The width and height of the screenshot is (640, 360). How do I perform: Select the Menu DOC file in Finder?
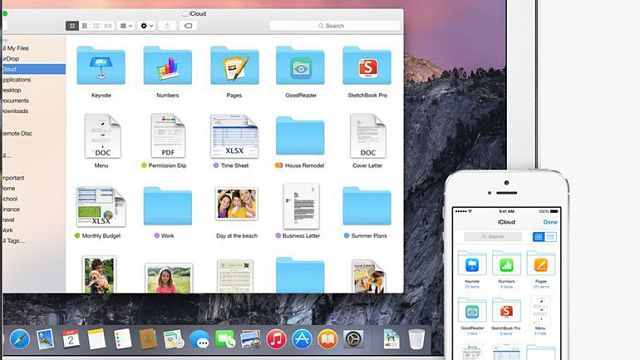click(102, 136)
